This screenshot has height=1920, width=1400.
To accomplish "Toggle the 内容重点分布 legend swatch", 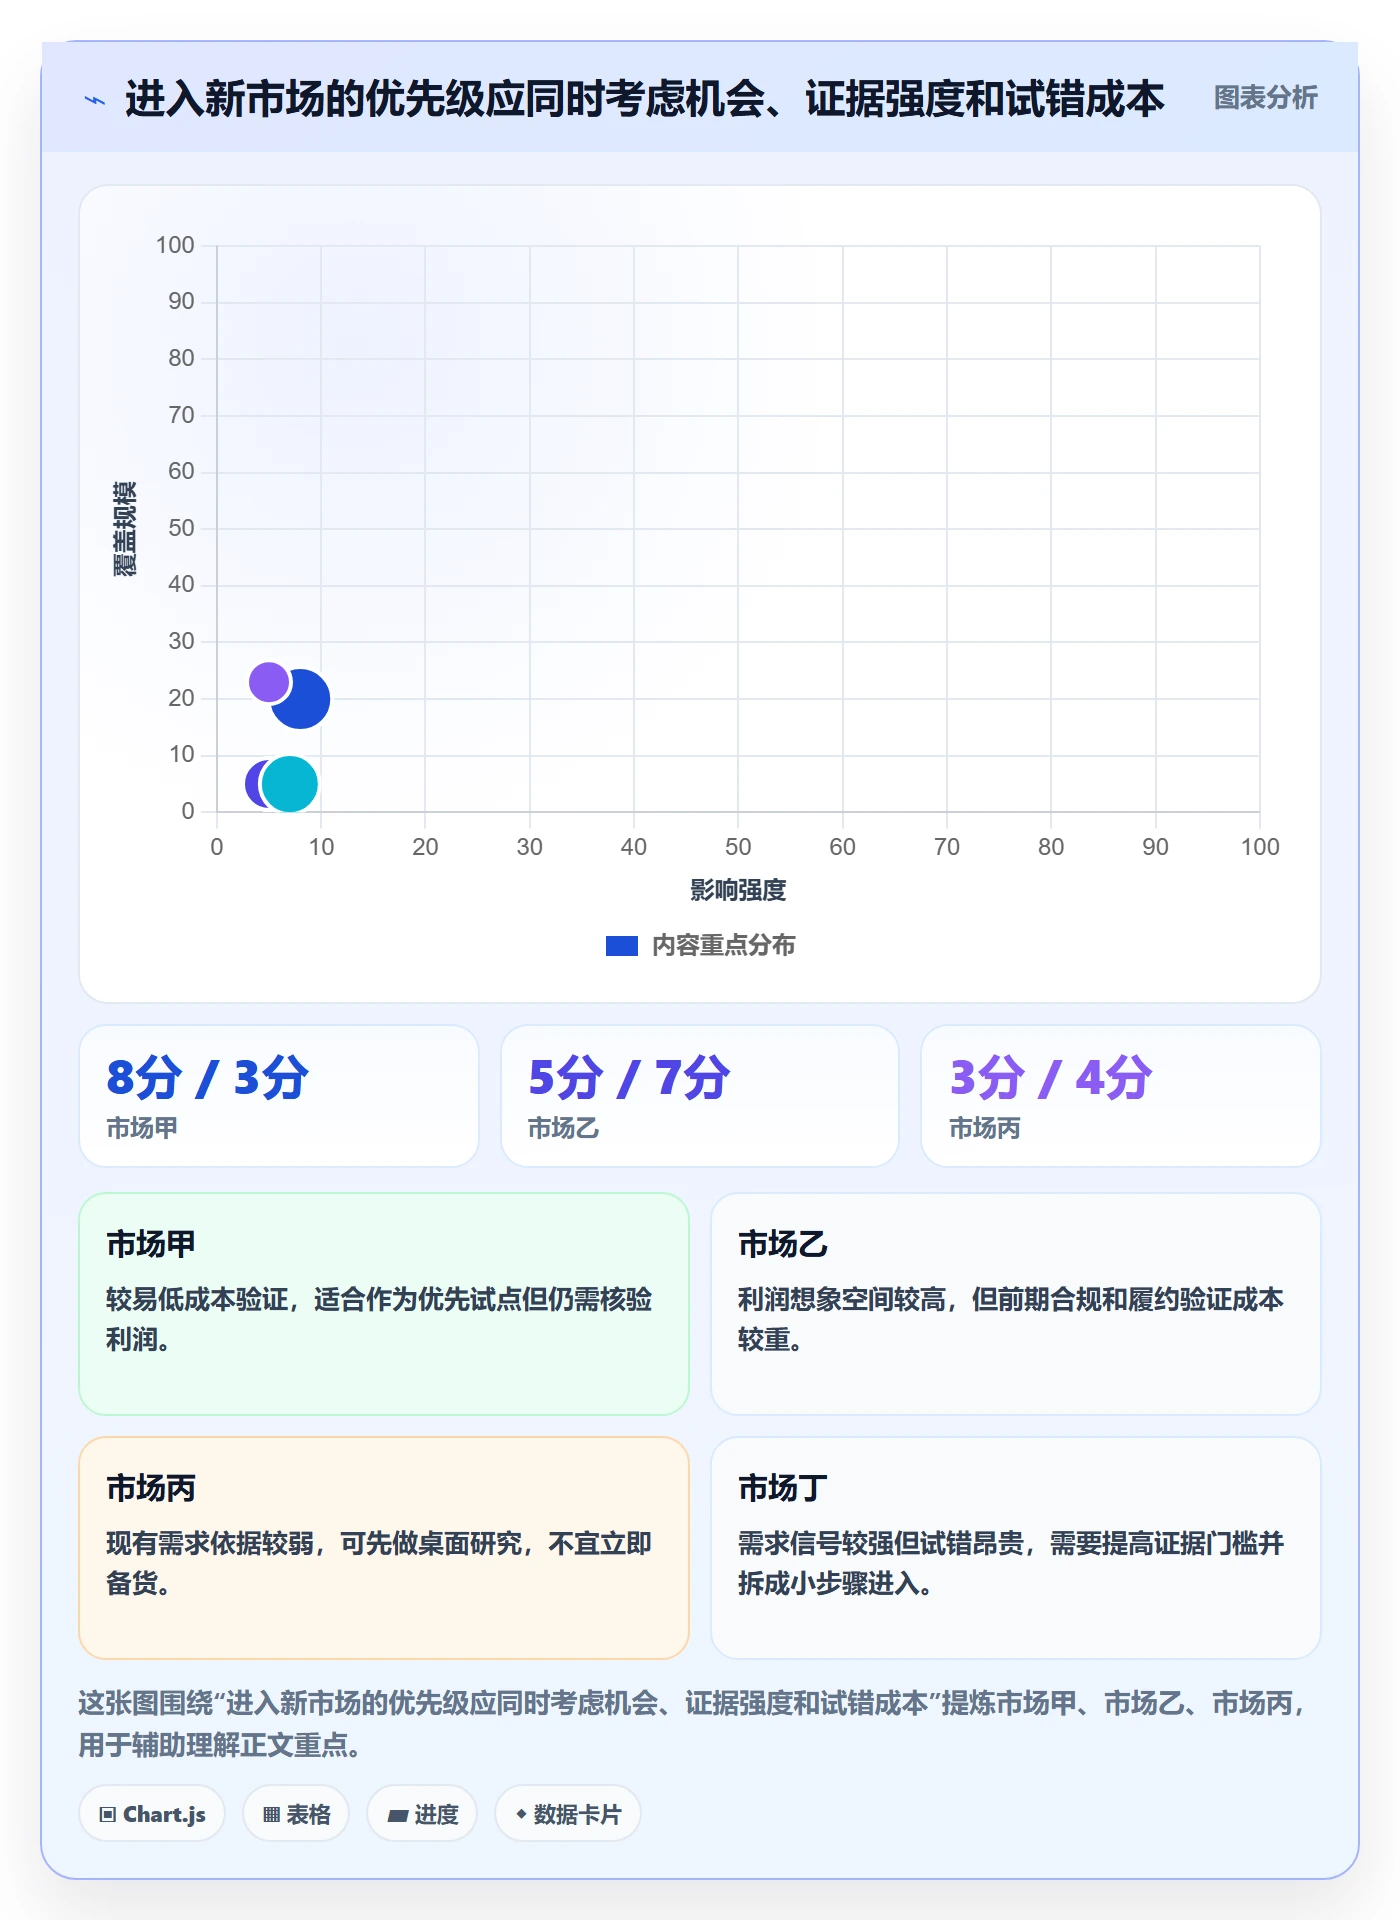I will [621, 946].
